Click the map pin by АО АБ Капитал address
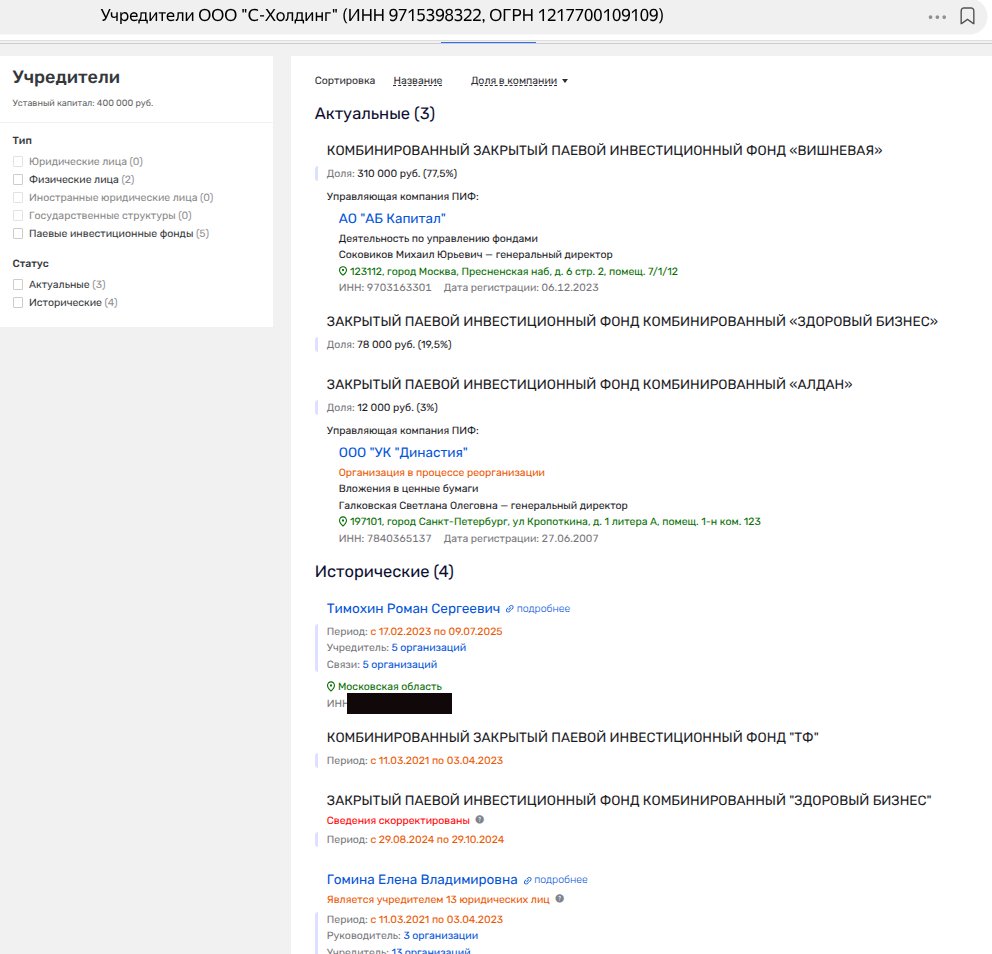Image resolution: width=992 pixels, height=954 pixels. 343,271
